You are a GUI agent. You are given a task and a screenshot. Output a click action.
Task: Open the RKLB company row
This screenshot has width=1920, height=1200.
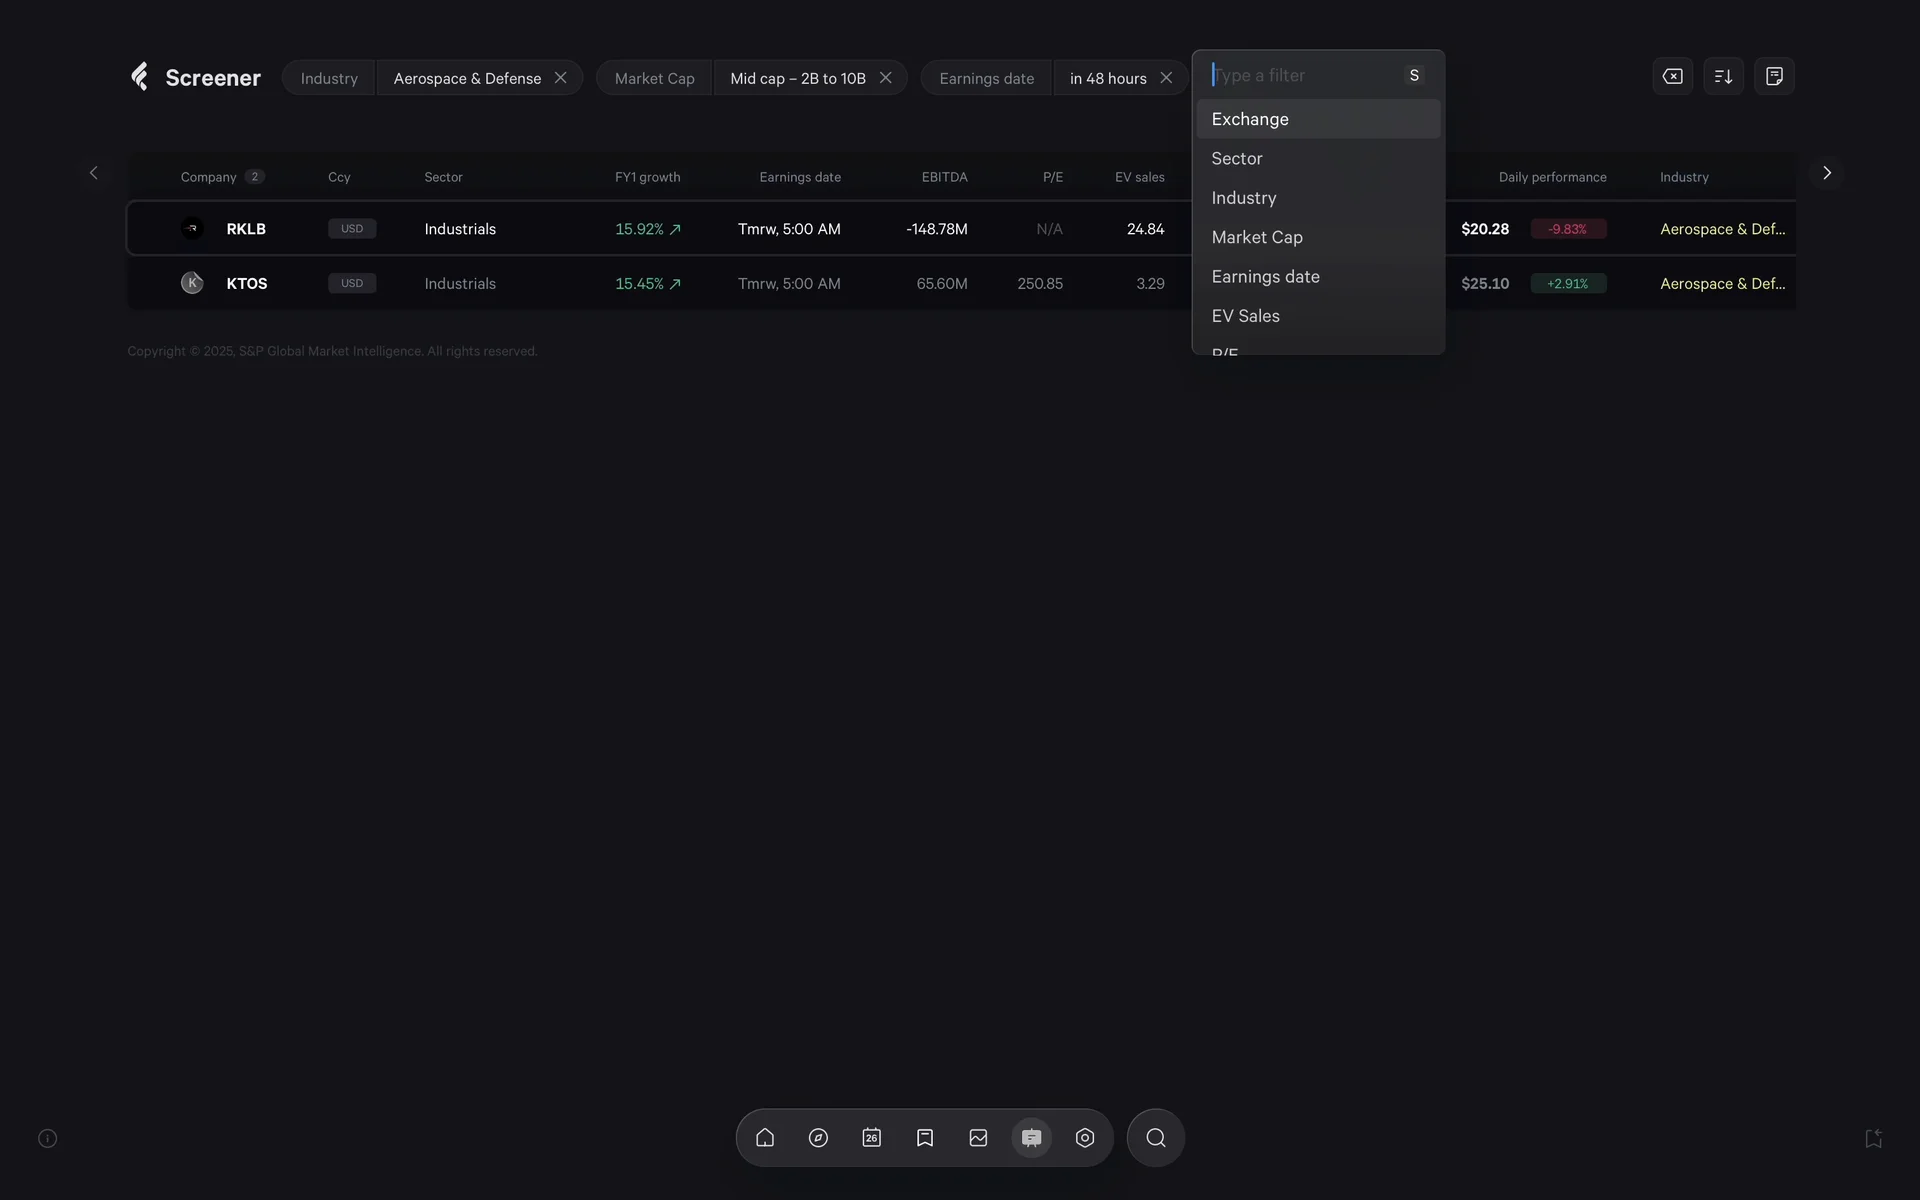[x=246, y=229]
